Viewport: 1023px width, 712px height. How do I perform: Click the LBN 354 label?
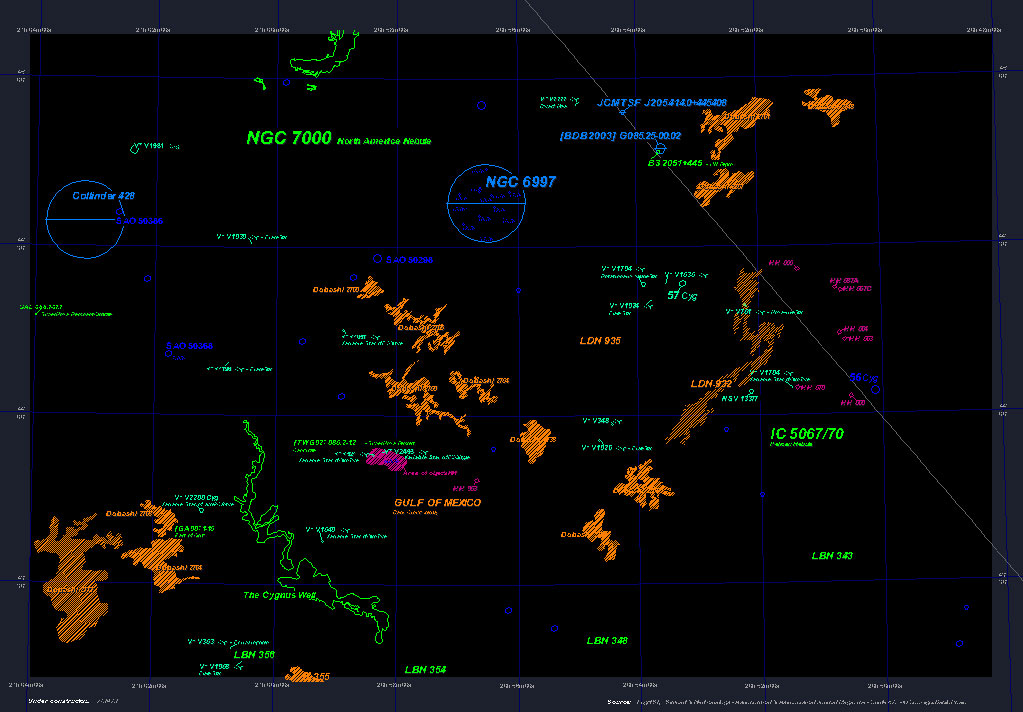(425, 669)
